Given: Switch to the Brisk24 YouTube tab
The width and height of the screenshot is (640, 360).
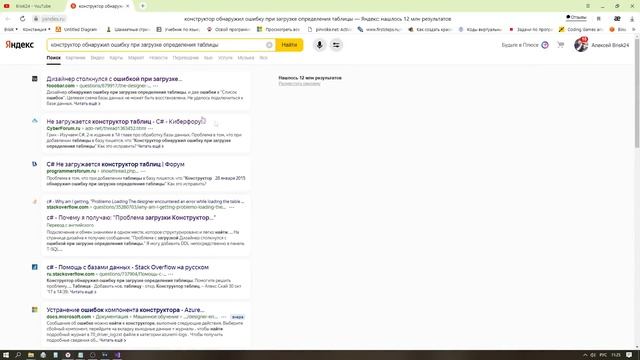Looking at the screenshot, I should tap(33, 6).
